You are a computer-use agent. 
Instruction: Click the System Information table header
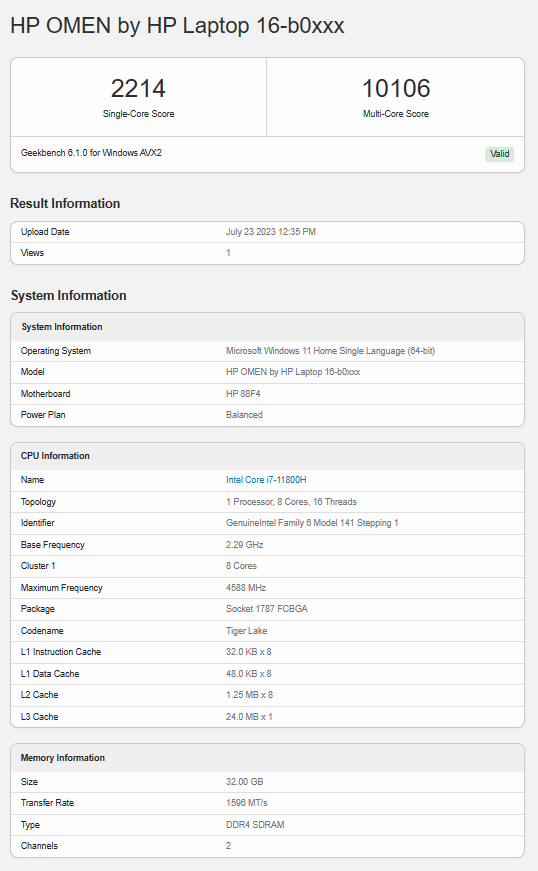point(267,327)
